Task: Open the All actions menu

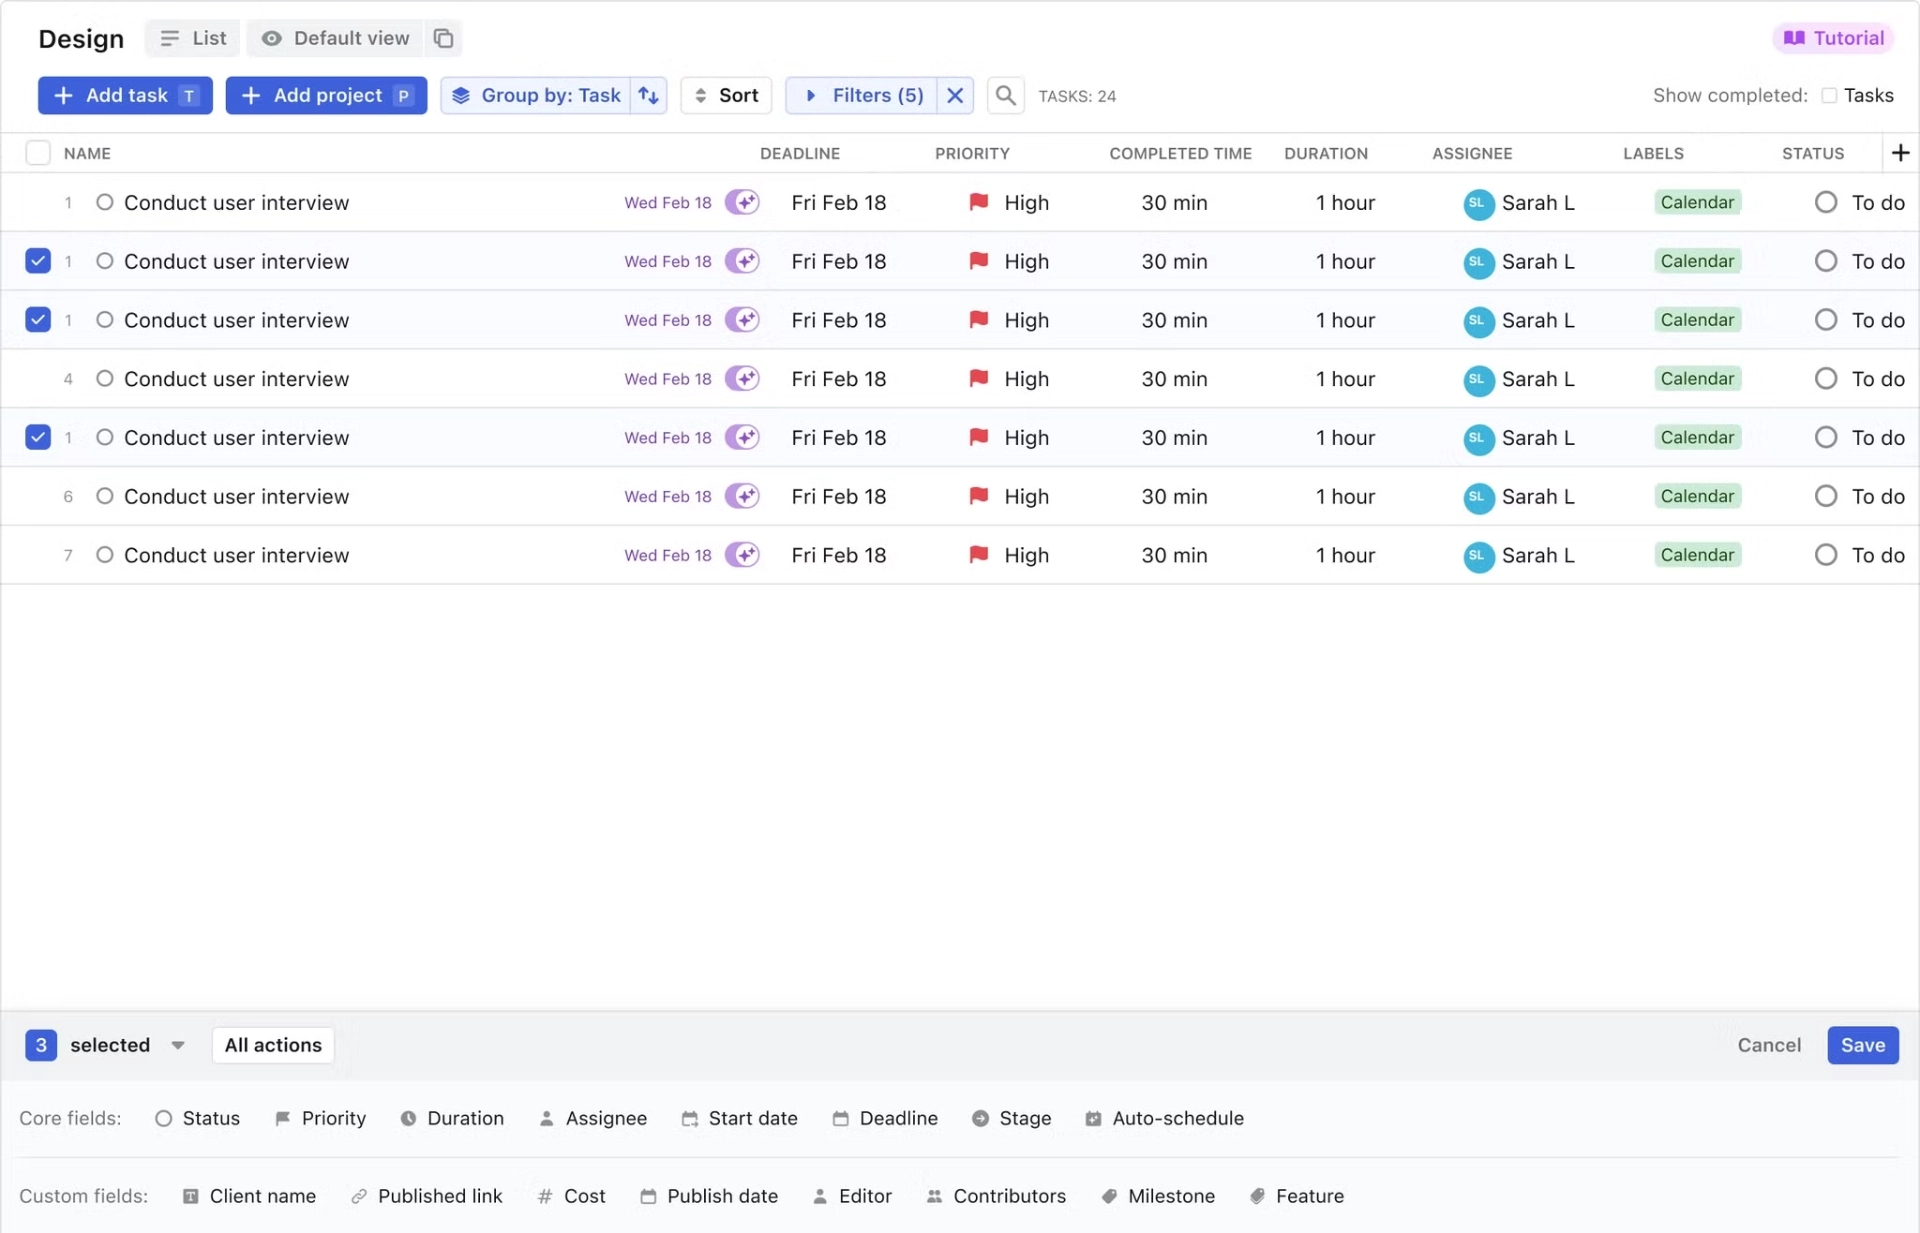Action: pos(273,1045)
